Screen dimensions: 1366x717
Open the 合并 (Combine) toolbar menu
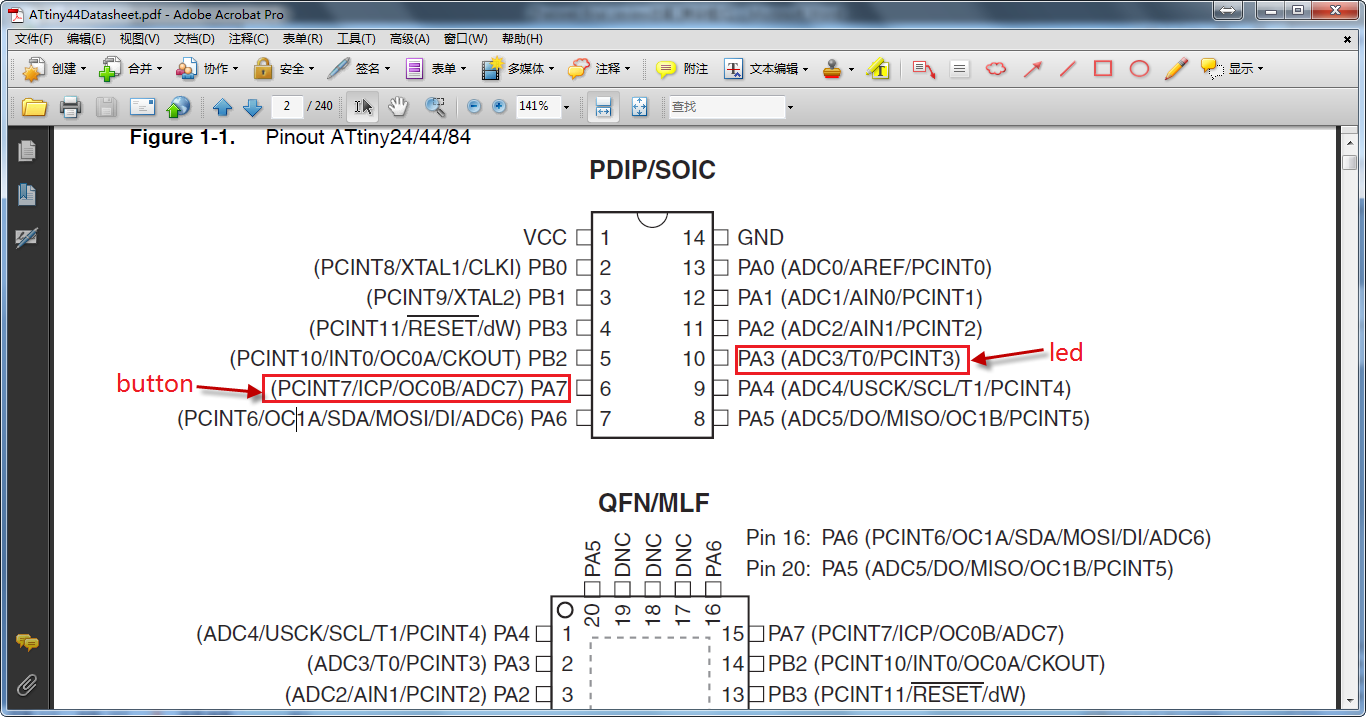pyautogui.click(x=130, y=69)
